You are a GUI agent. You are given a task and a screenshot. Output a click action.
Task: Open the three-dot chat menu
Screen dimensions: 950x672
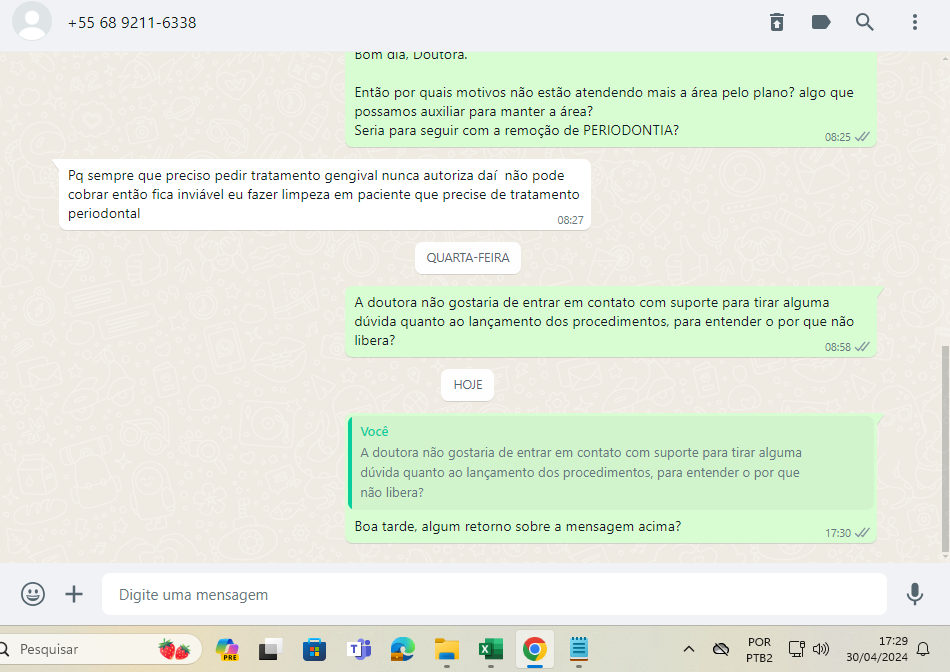[x=915, y=22]
